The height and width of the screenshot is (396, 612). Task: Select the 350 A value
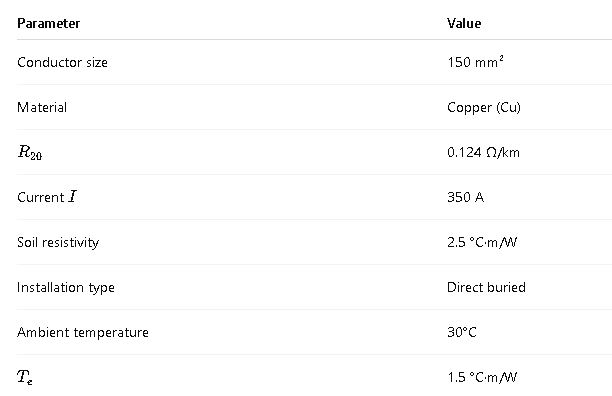tap(466, 197)
